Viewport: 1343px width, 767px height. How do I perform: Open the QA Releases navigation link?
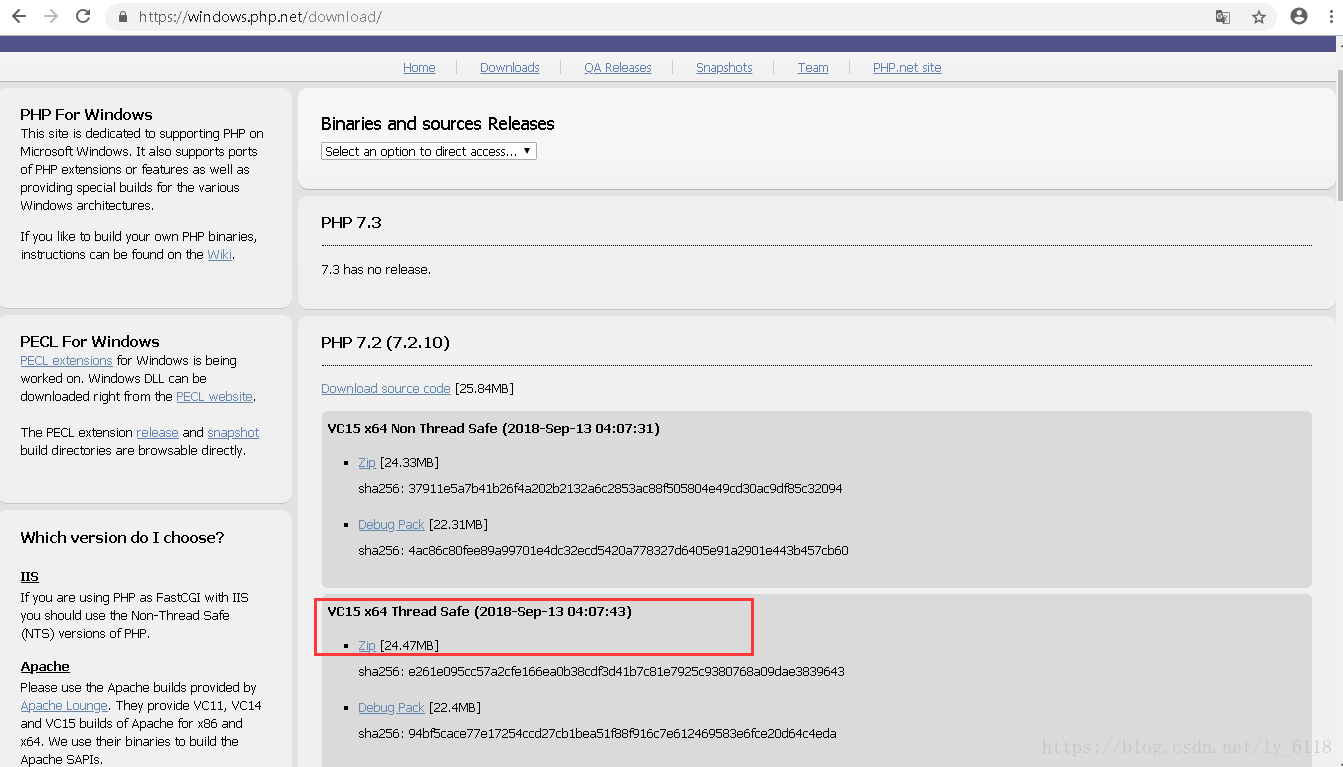point(618,68)
